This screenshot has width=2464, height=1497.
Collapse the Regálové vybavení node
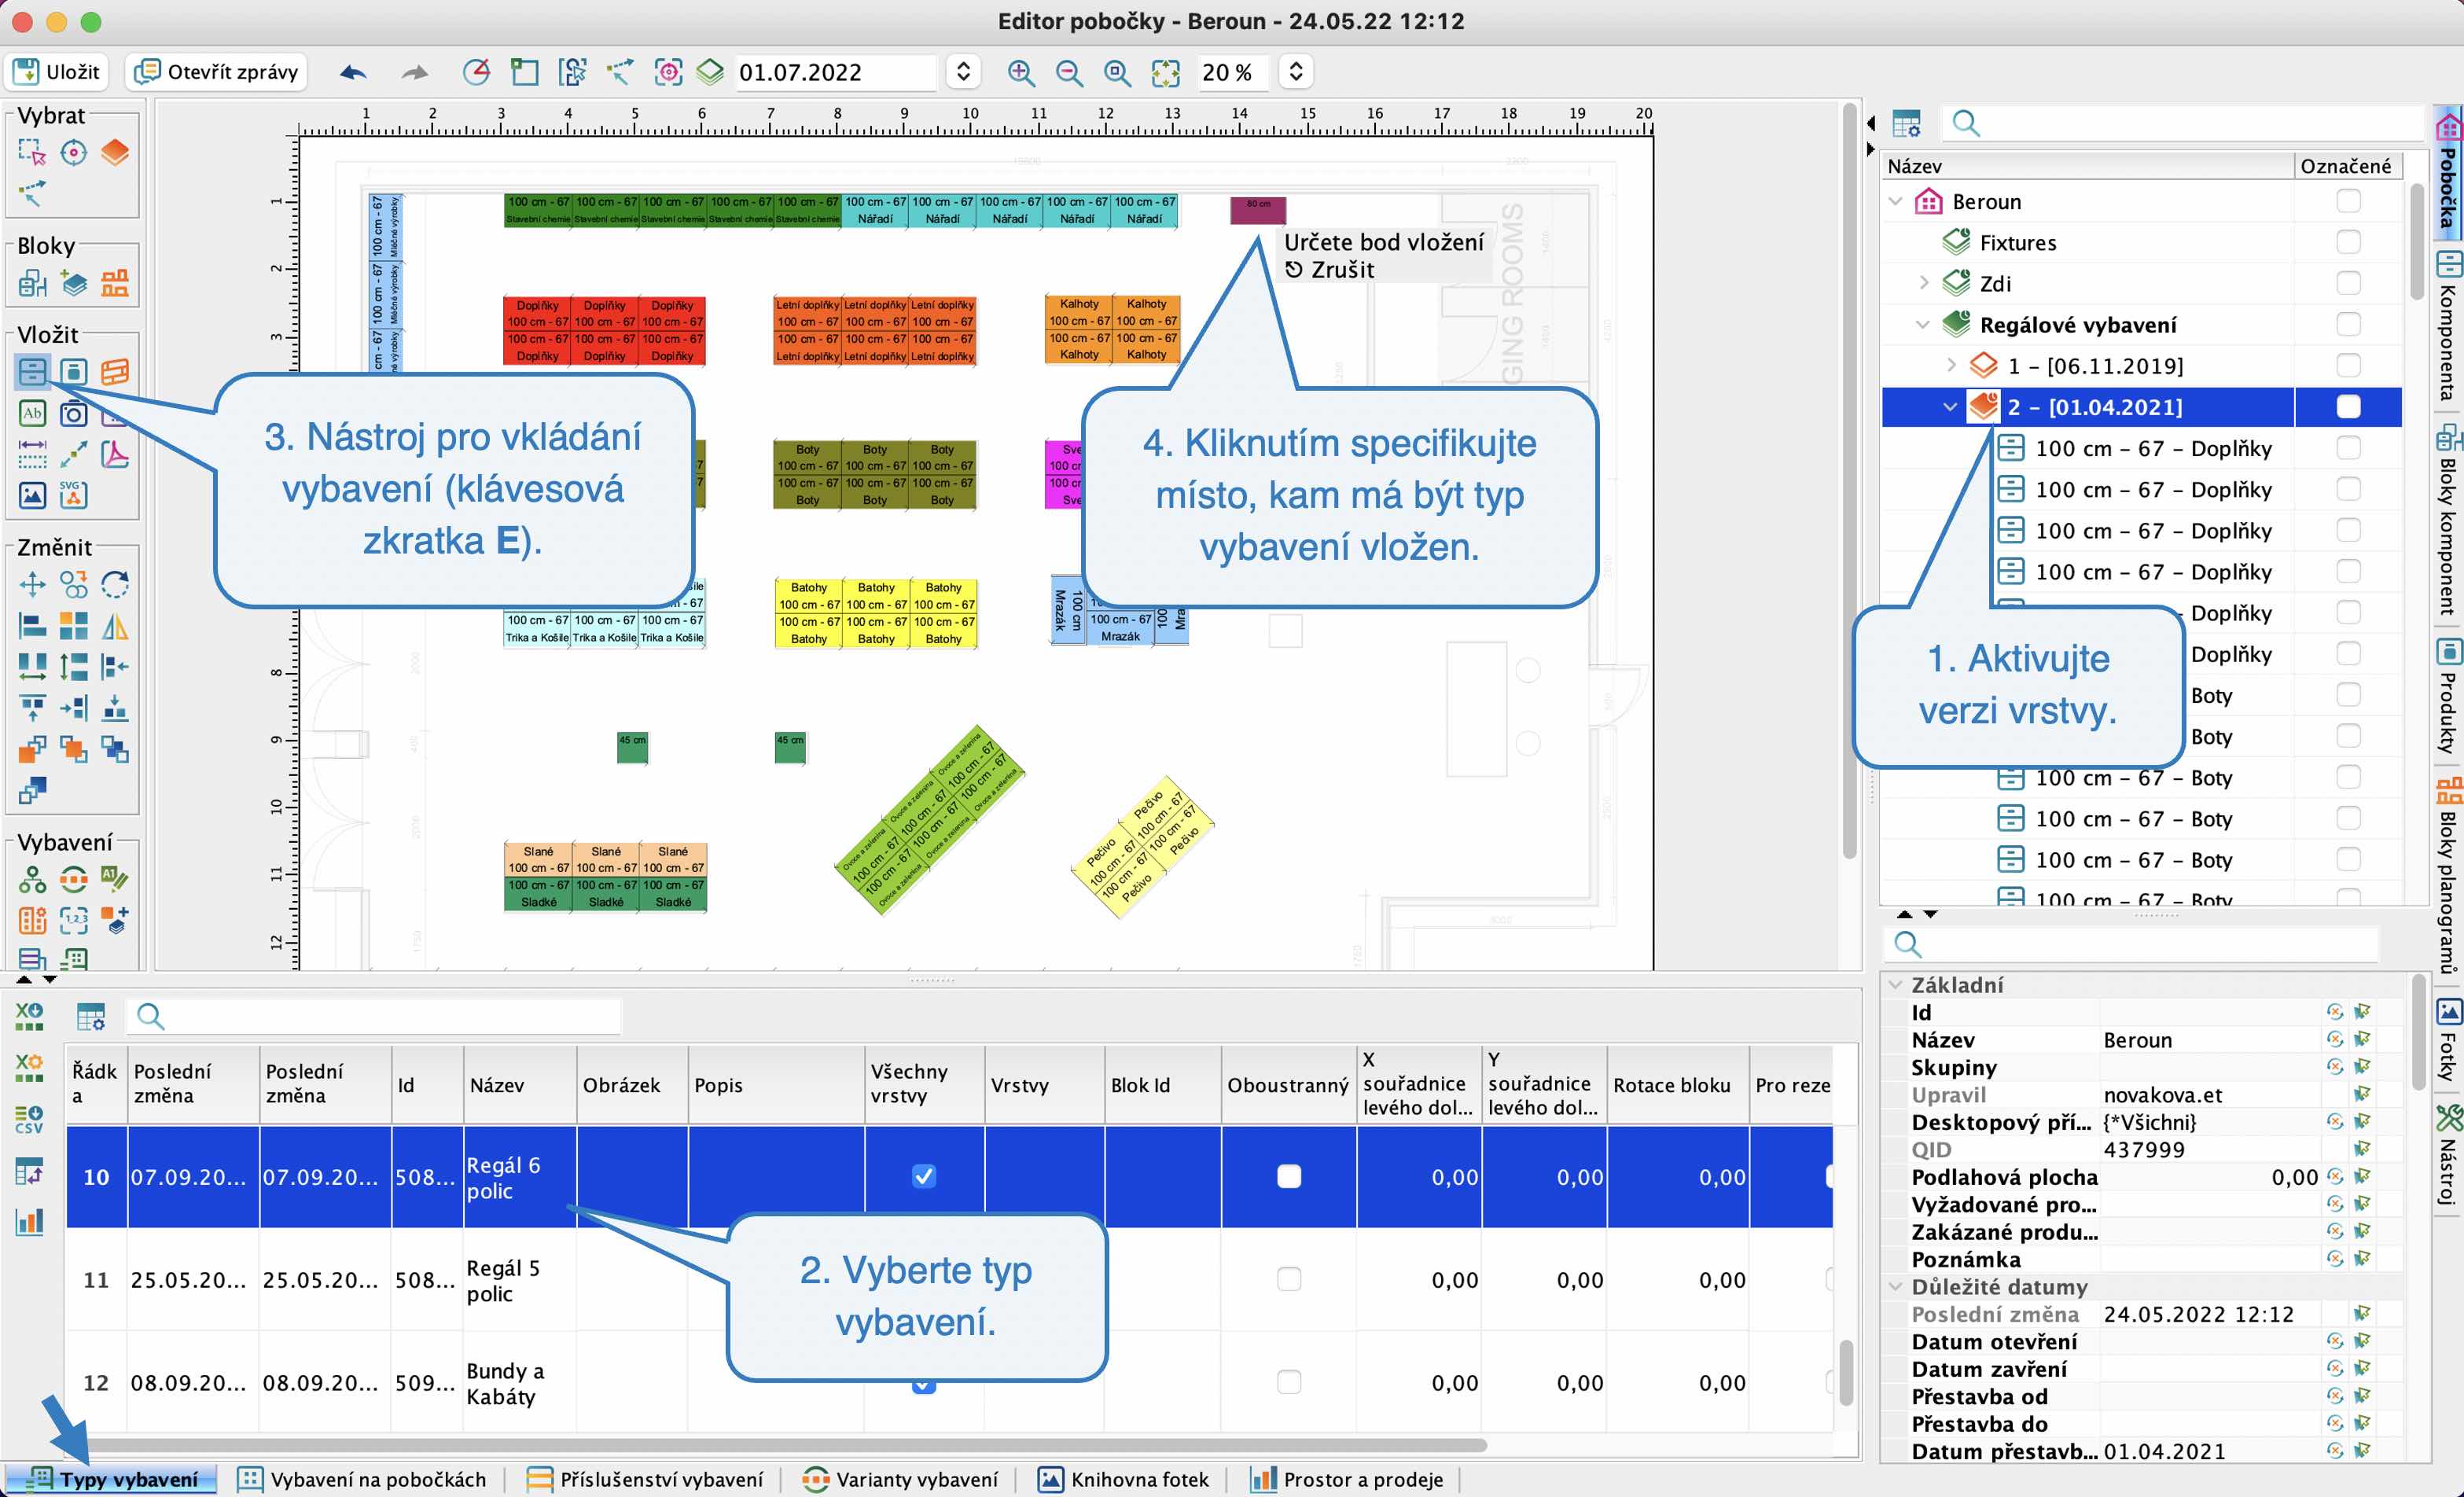(x=1923, y=325)
